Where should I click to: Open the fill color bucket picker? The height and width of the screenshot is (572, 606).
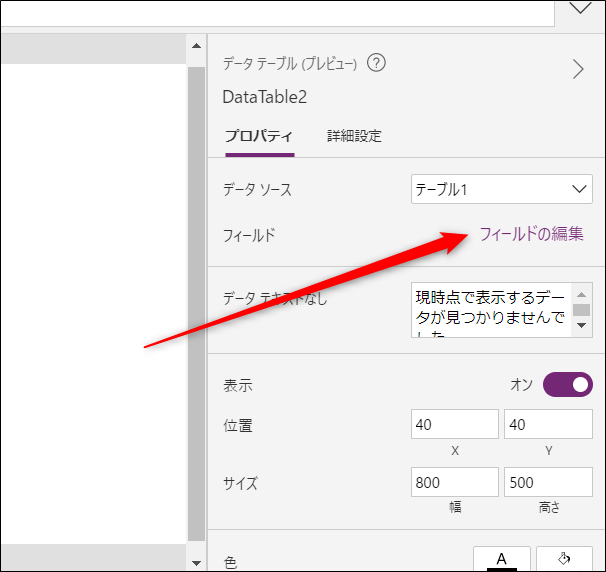tap(564, 559)
